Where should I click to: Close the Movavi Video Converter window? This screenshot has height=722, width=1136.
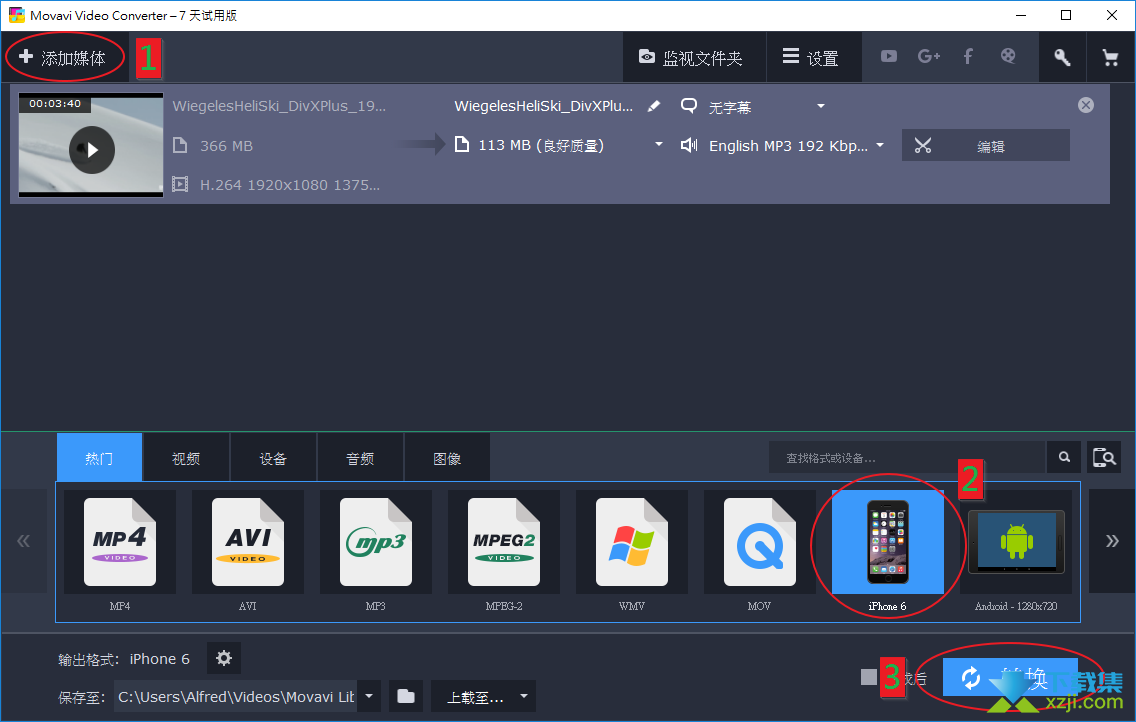coord(1111,15)
